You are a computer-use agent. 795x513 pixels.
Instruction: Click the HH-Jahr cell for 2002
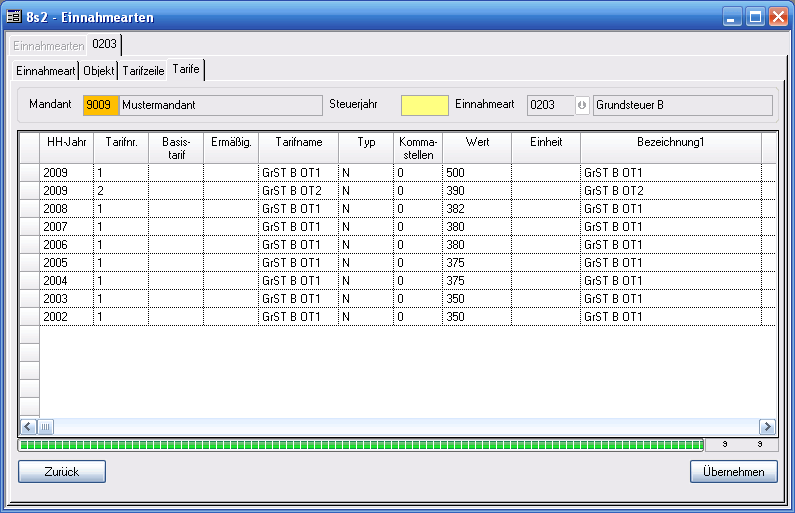[66, 317]
